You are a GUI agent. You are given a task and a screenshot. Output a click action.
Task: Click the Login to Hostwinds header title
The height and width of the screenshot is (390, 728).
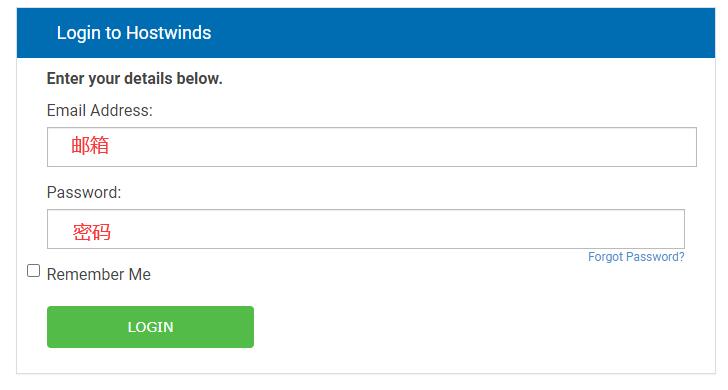pos(134,33)
